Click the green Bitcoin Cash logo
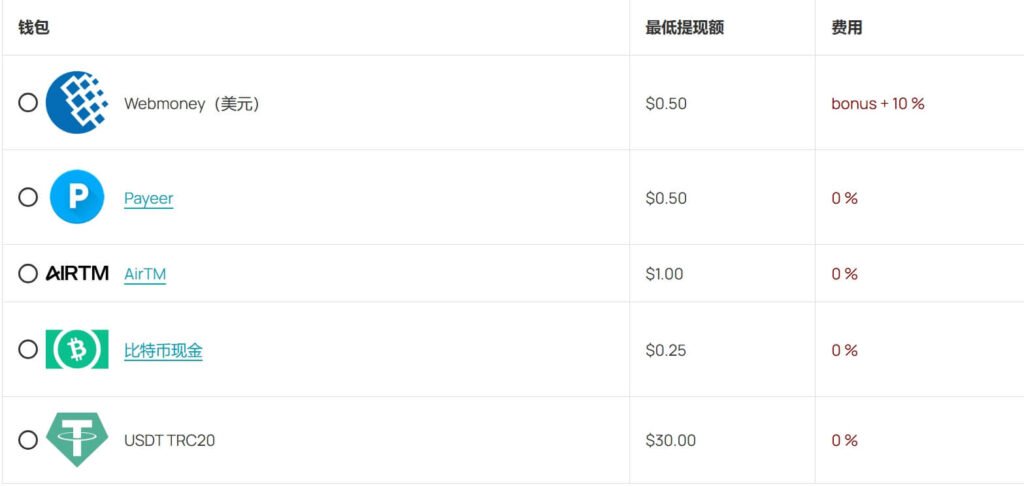 [x=77, y=350]
